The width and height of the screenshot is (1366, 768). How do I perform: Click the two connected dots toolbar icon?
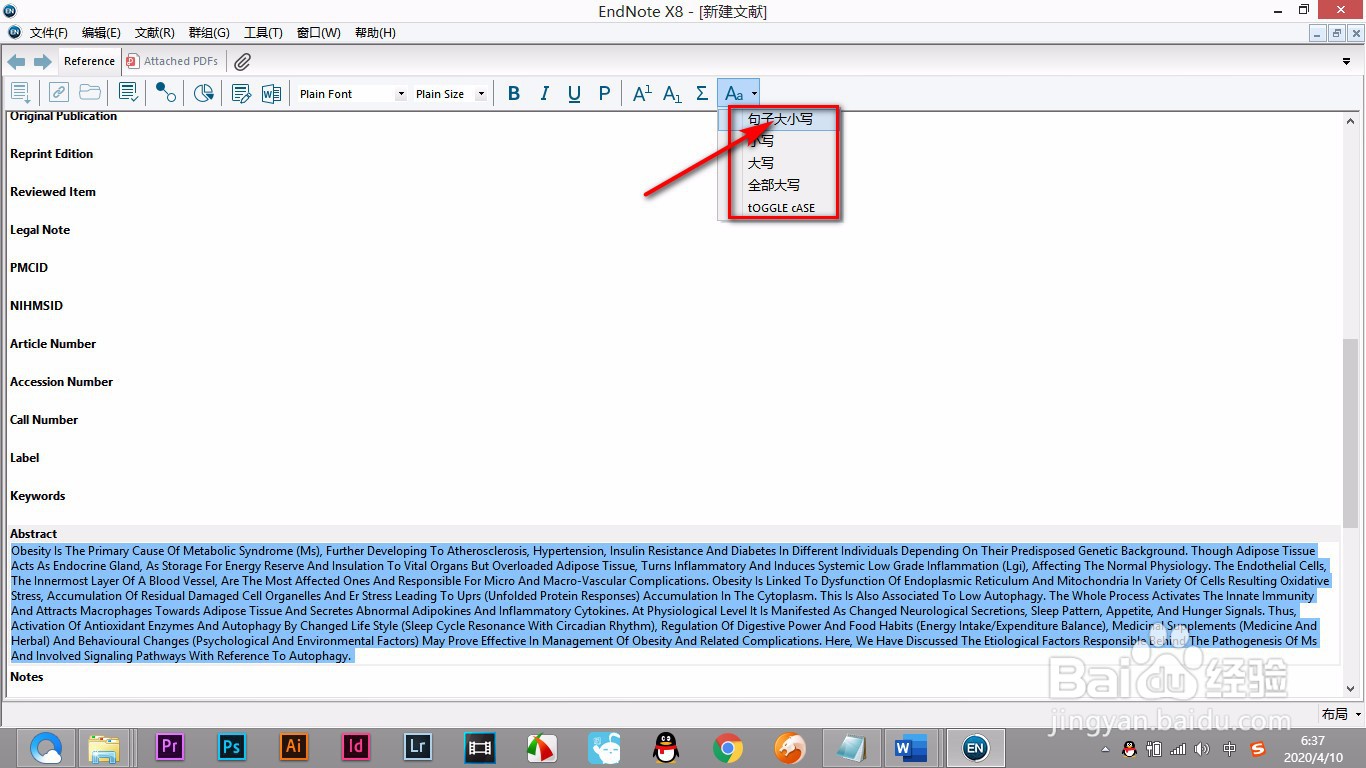point(166,93)
